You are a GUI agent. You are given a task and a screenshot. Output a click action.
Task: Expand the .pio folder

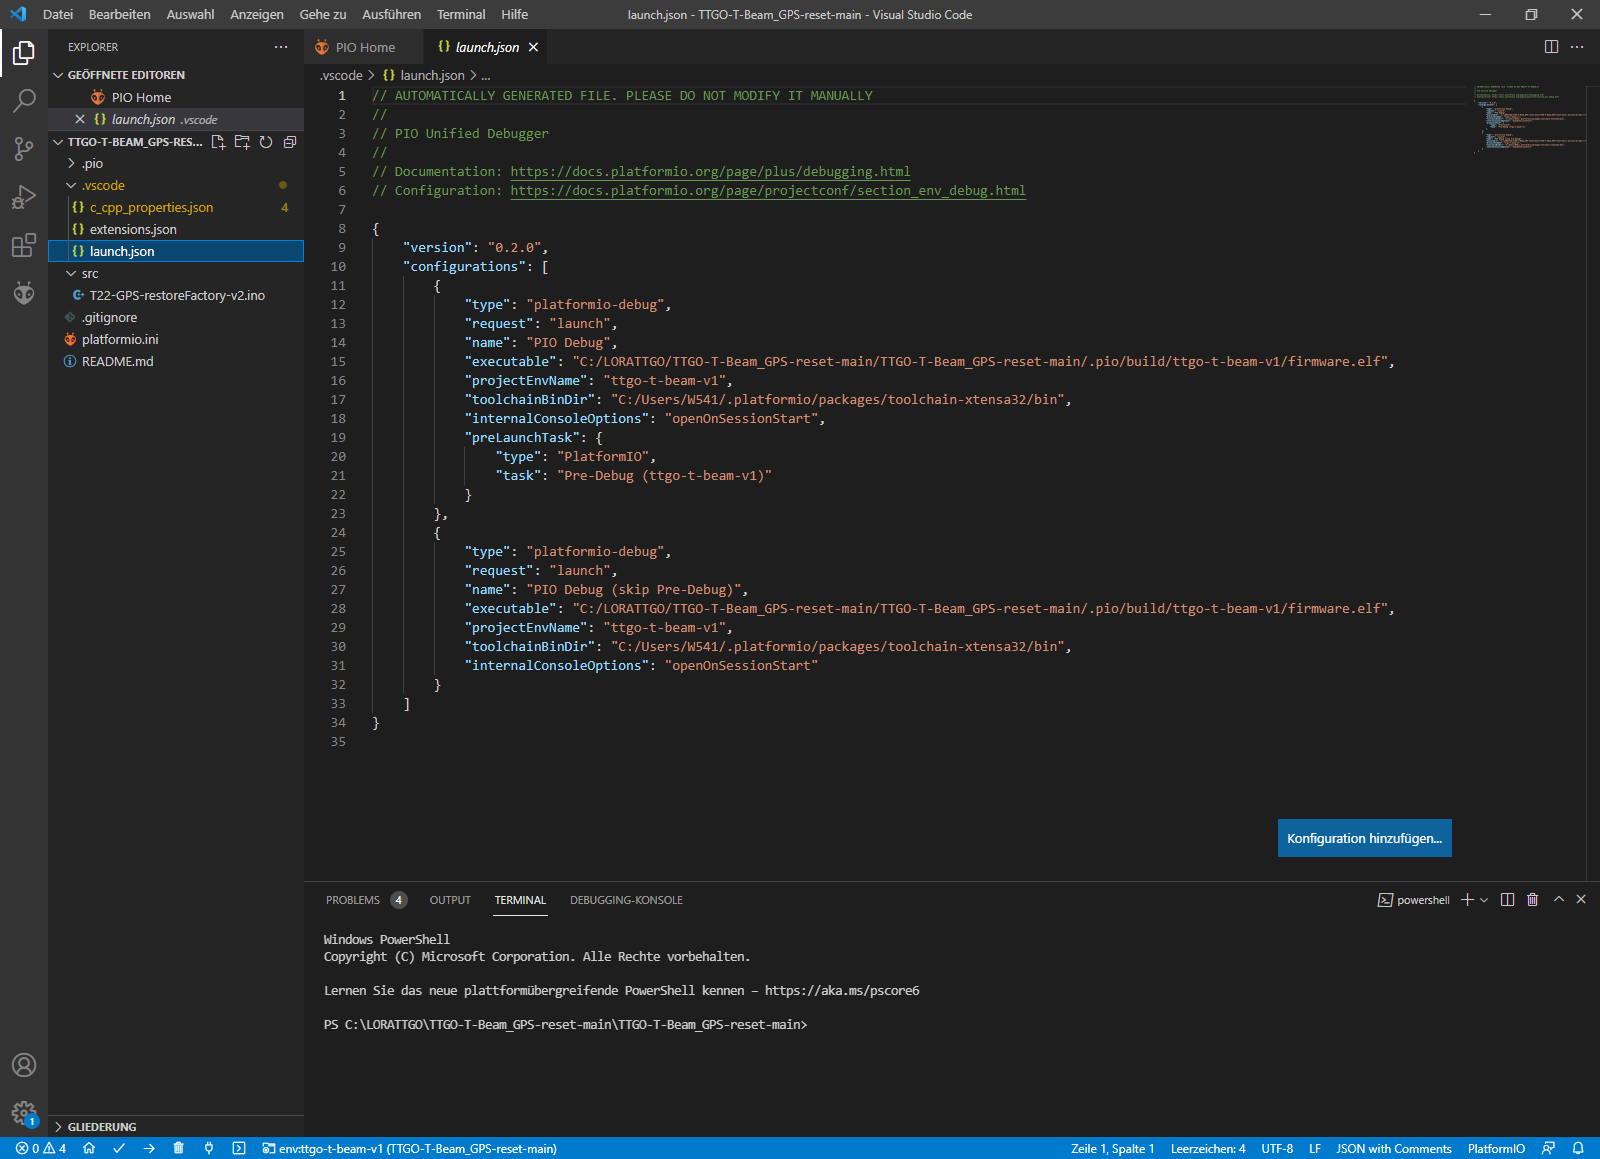pyautogui.click(x=93, y=163)
